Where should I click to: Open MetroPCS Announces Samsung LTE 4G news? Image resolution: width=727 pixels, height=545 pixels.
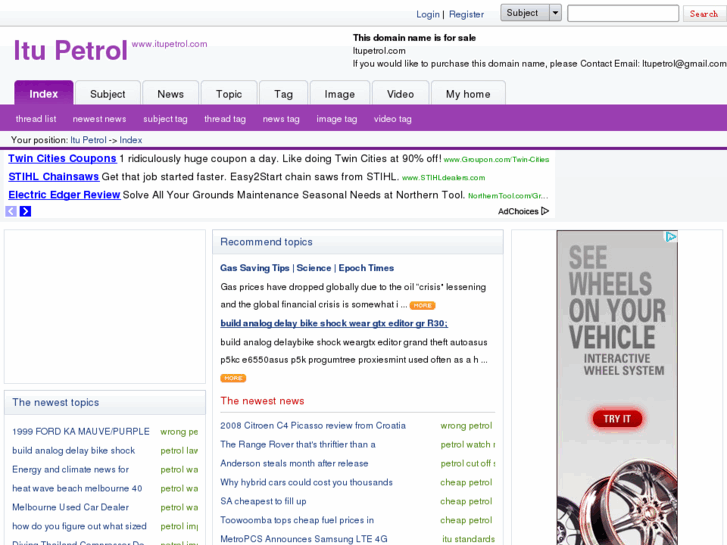pyautogui.click(x=304, y=539)
